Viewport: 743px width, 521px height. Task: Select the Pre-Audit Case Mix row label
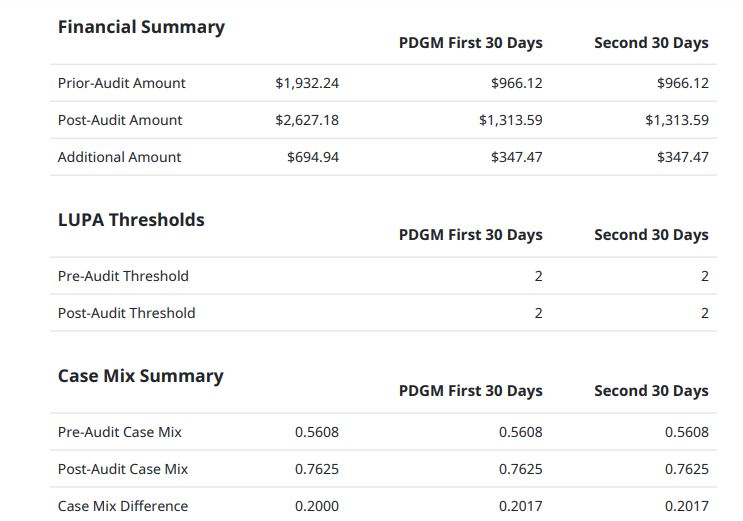pyautogui.click(x=120, y=432)
